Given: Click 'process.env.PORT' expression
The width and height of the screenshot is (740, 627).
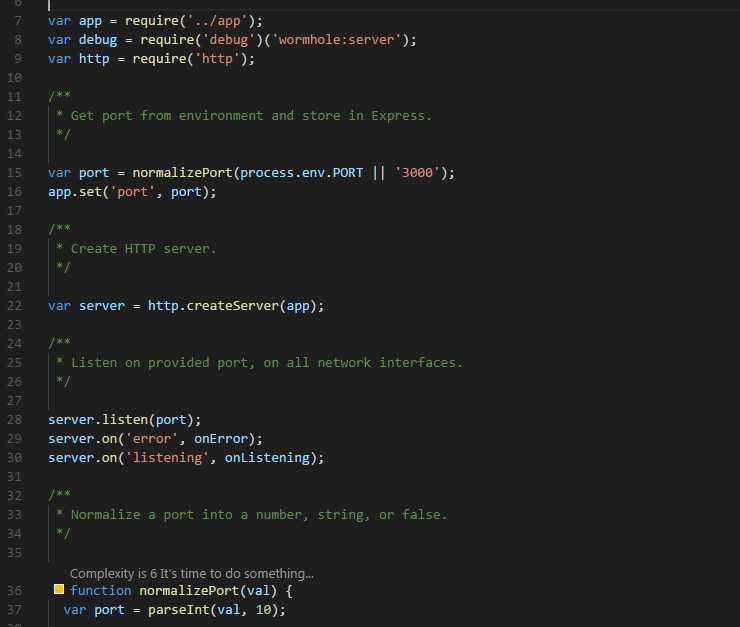Looking at the screenshot, I should click(x=302, y=173).
